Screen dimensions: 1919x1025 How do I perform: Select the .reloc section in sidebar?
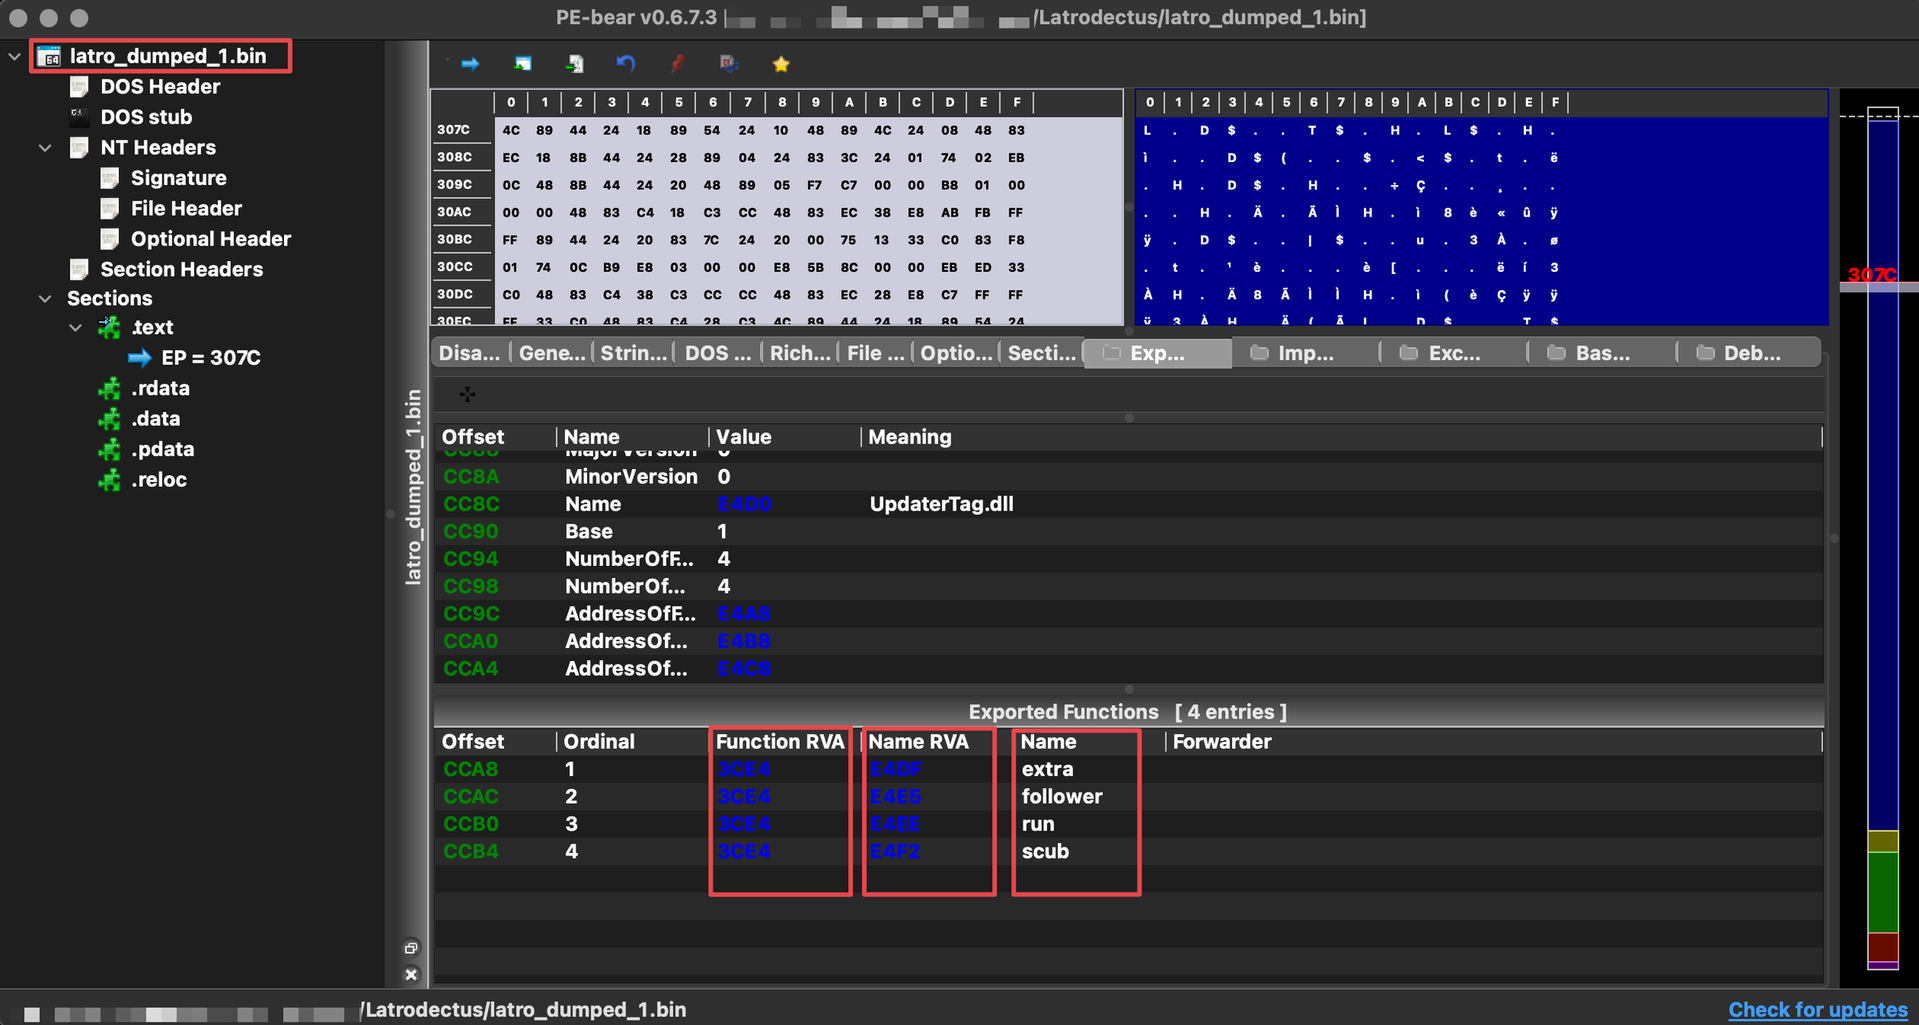pos(156,480)
